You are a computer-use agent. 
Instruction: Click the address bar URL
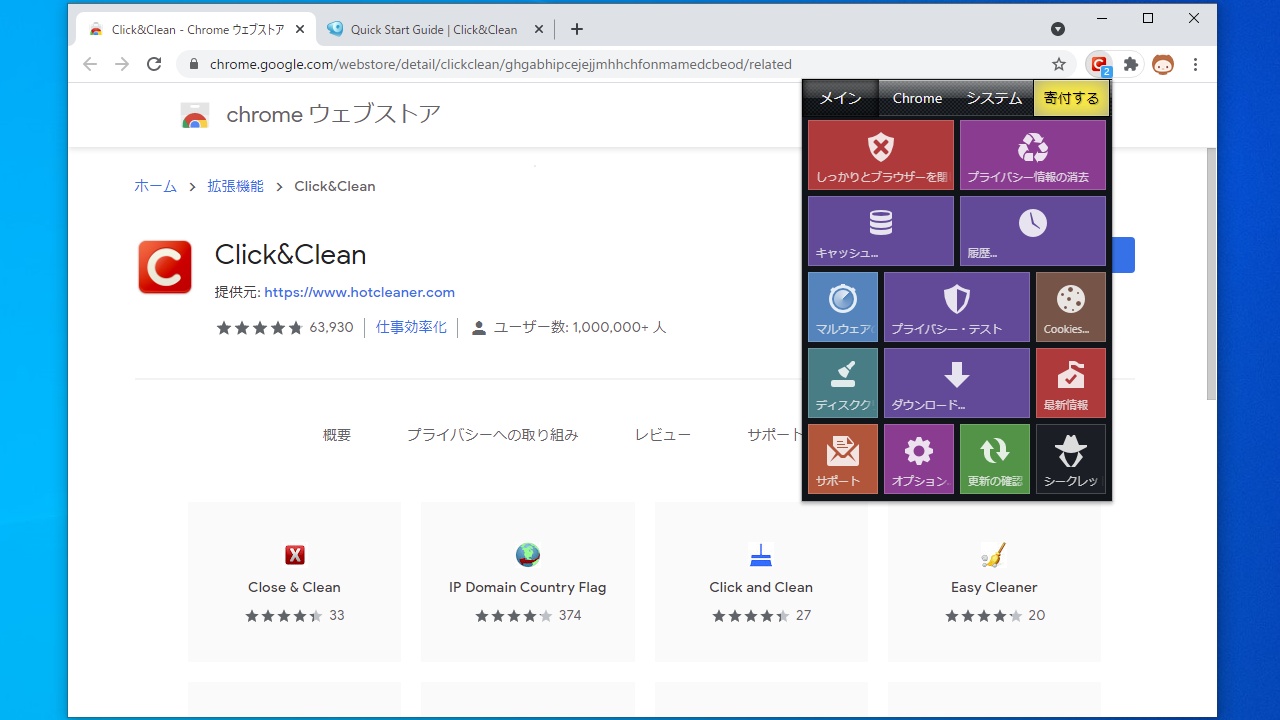pos(500,64)
